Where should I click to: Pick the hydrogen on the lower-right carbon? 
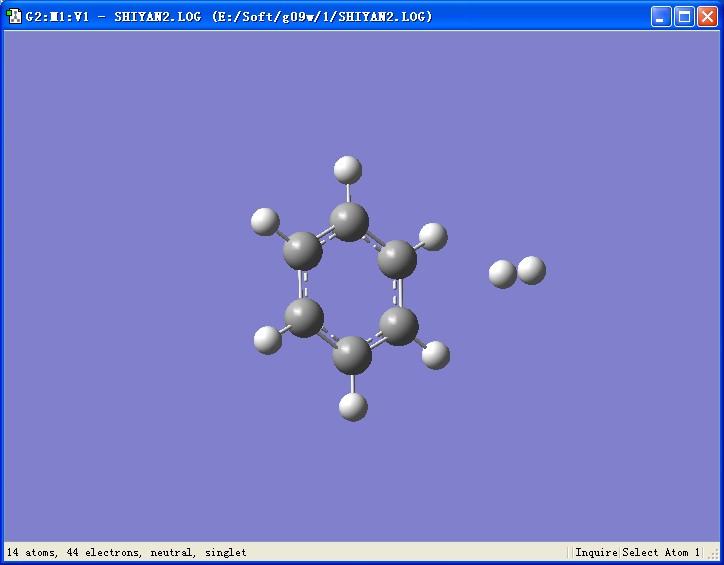436,355
